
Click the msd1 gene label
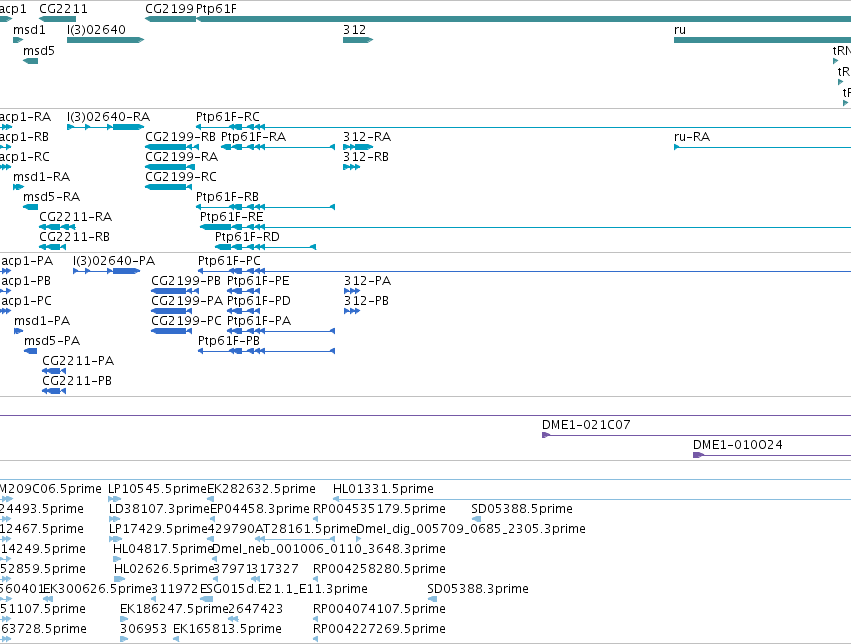[29, 30]
